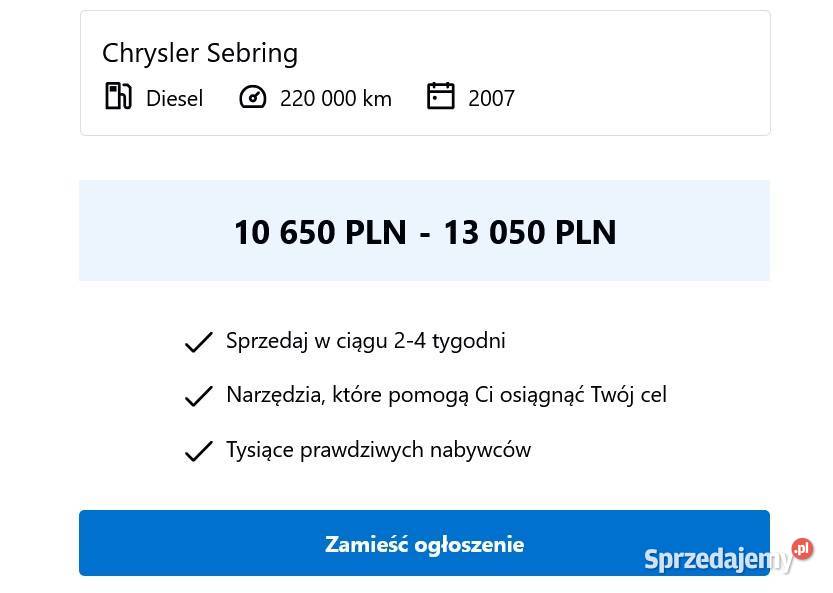
Task: Click the 2007 production year text
Action: [491, 98]
